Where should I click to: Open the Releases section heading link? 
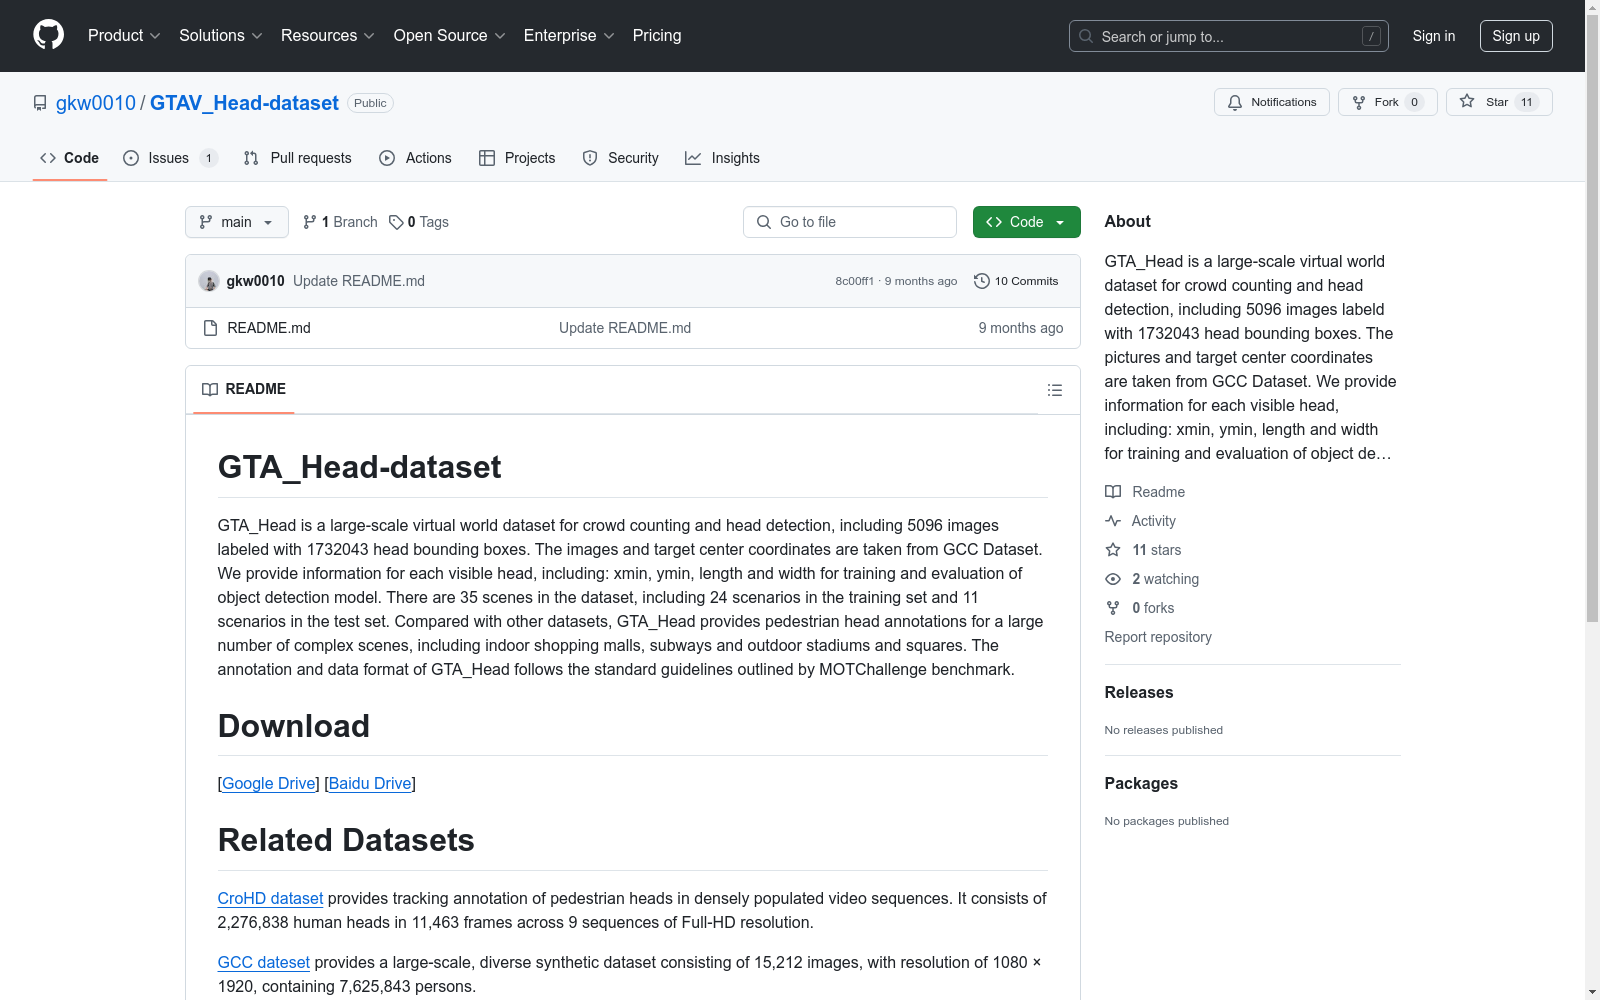[1139, 692]
